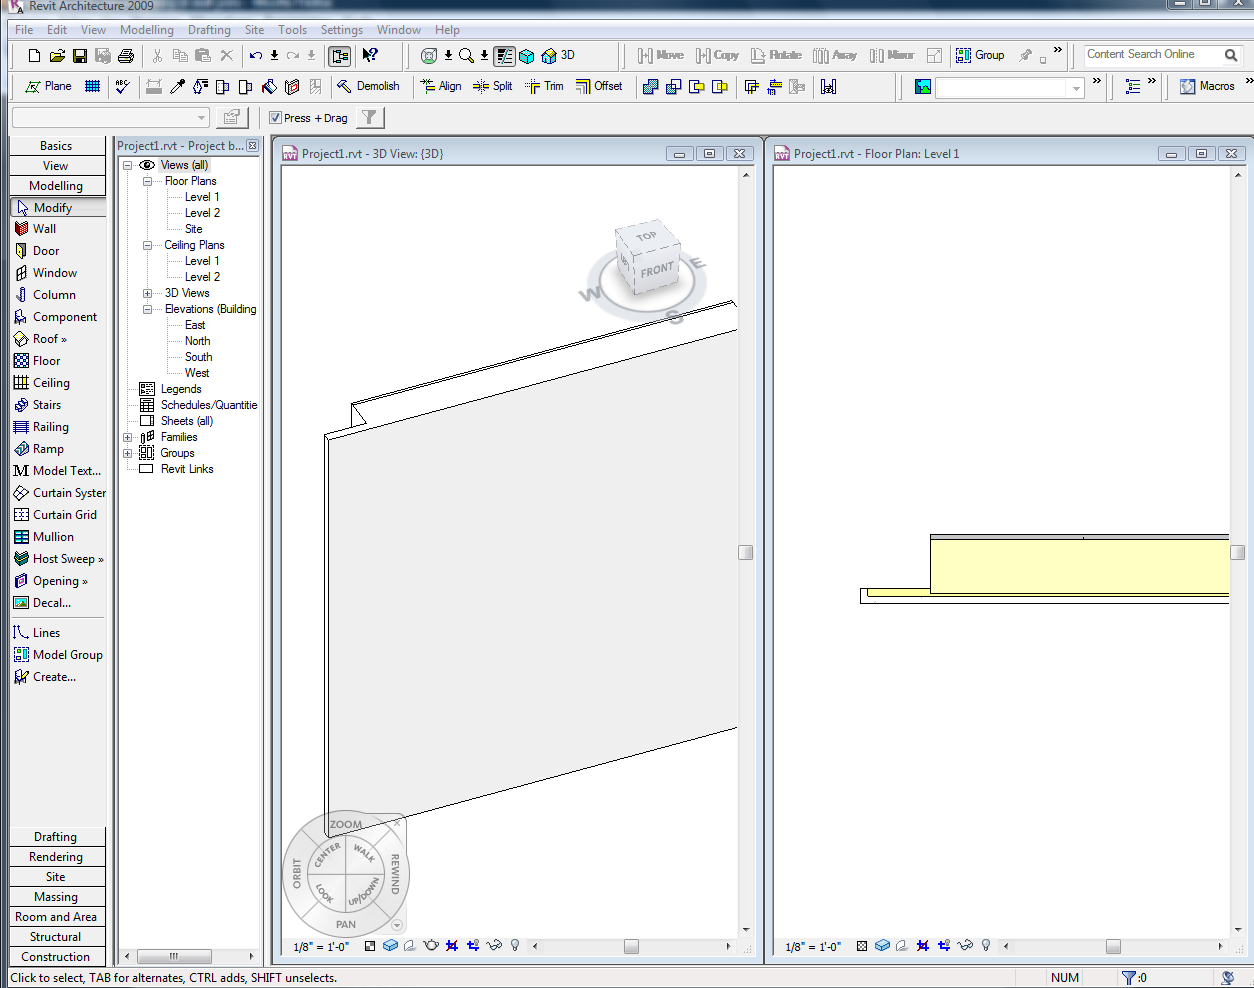
Task: Select the Door tool
Action: coord(45,251)
